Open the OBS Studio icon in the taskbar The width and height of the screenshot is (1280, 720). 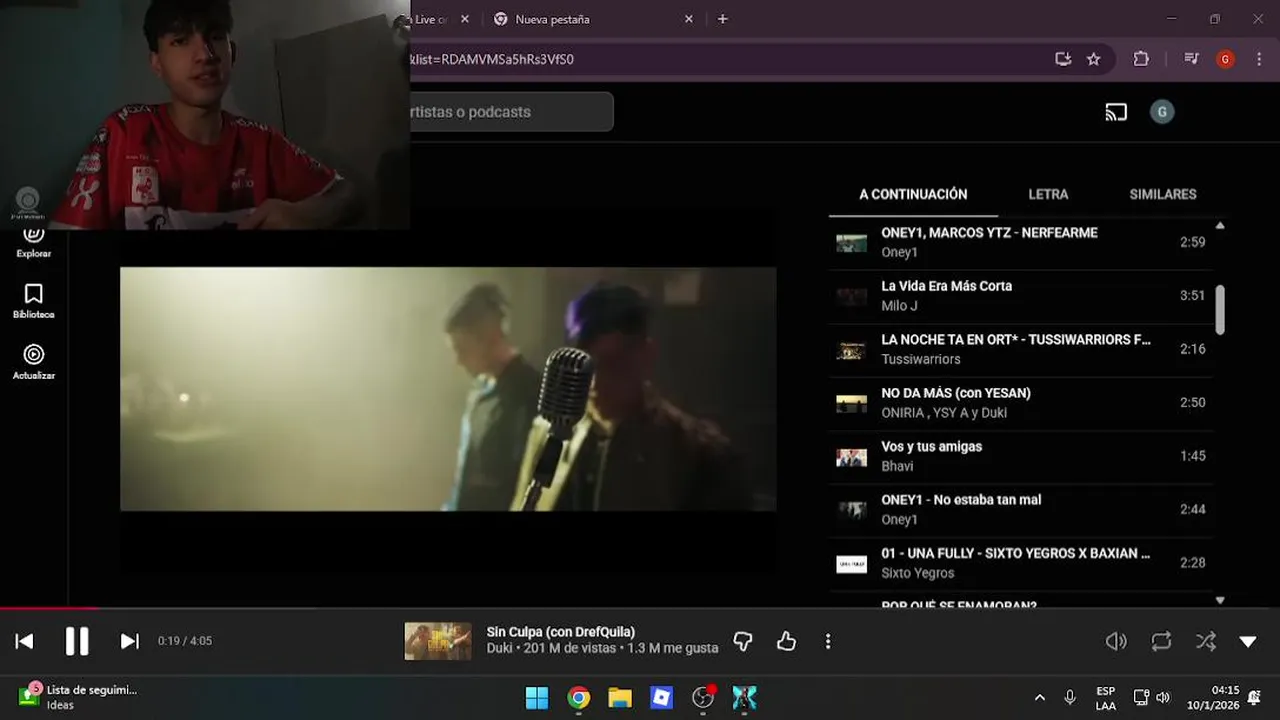(x=703, y=697)
